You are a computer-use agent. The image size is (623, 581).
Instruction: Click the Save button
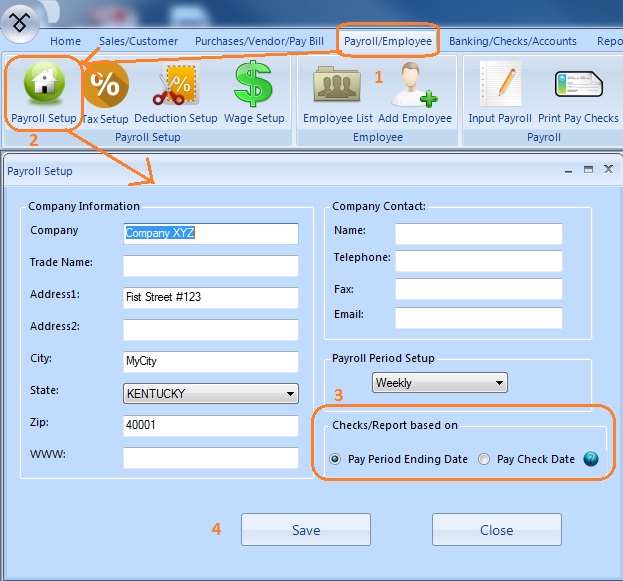[x=306, y=530]
